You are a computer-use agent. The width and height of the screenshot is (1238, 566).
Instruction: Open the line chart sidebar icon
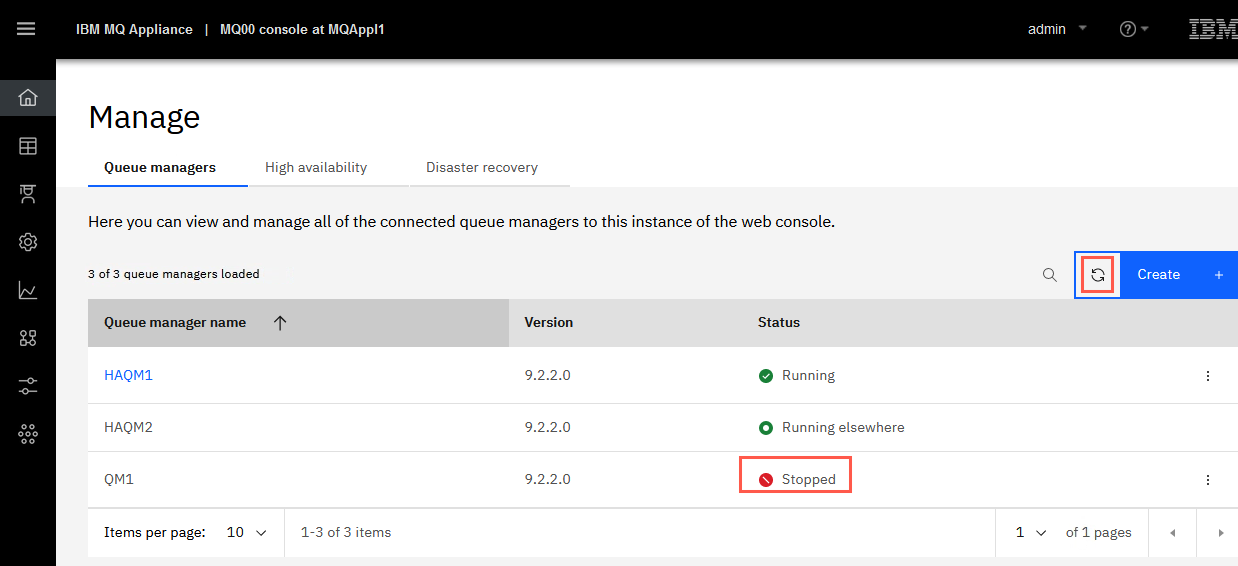pyautogui.click(x=28, y=291)
